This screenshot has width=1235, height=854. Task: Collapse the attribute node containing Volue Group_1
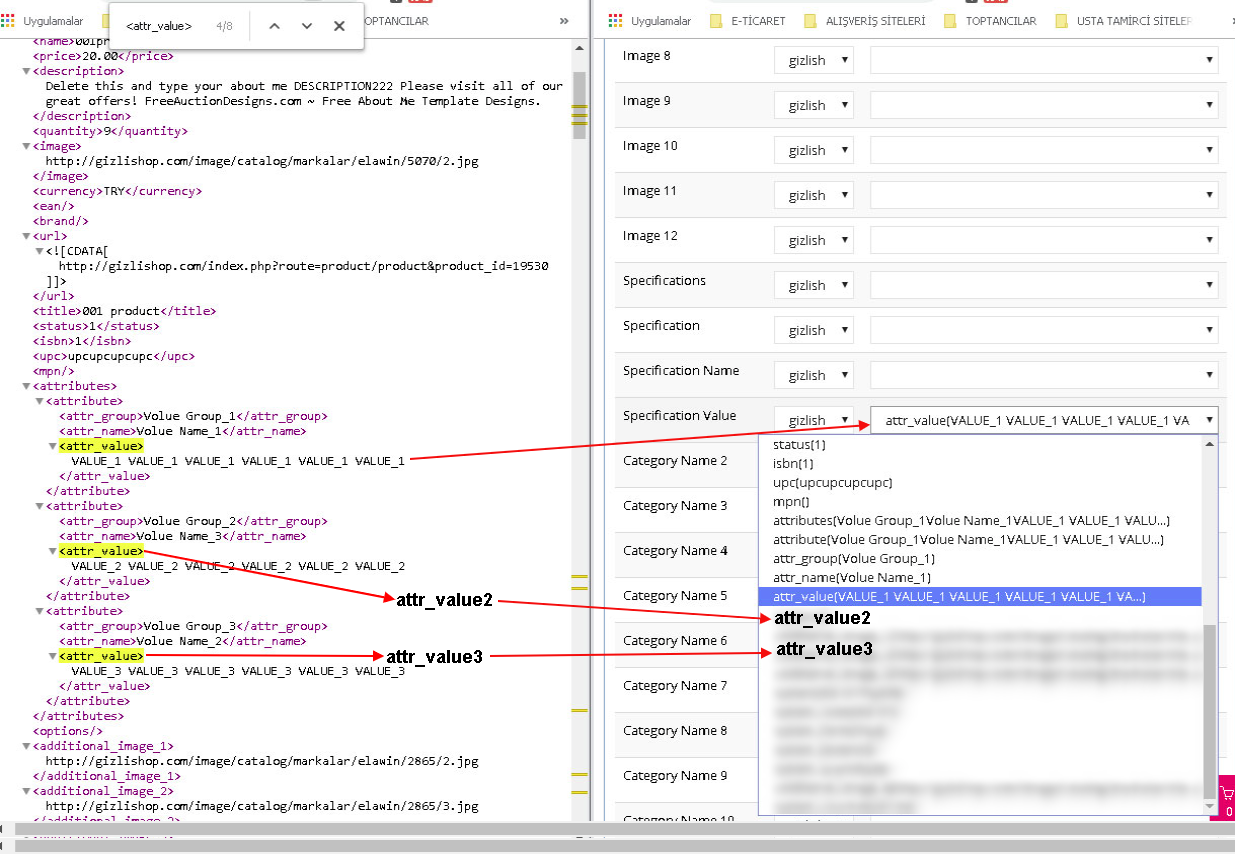[38, 401]
